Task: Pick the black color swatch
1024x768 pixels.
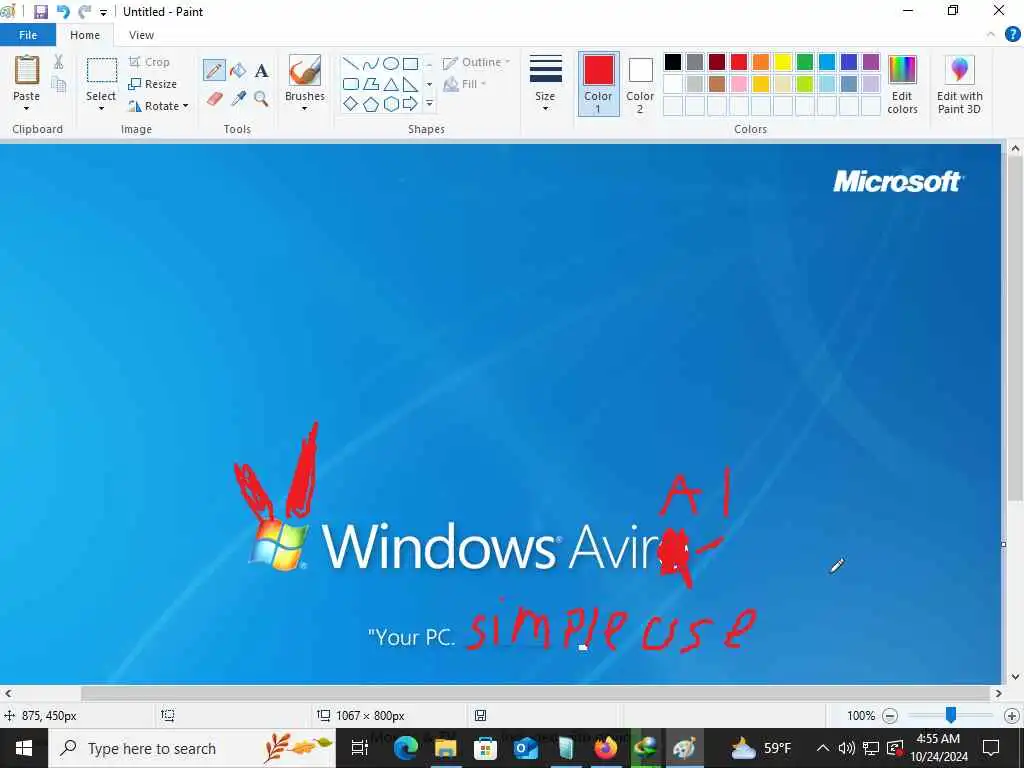Action: pyautogui.click(x=673, y=62)
